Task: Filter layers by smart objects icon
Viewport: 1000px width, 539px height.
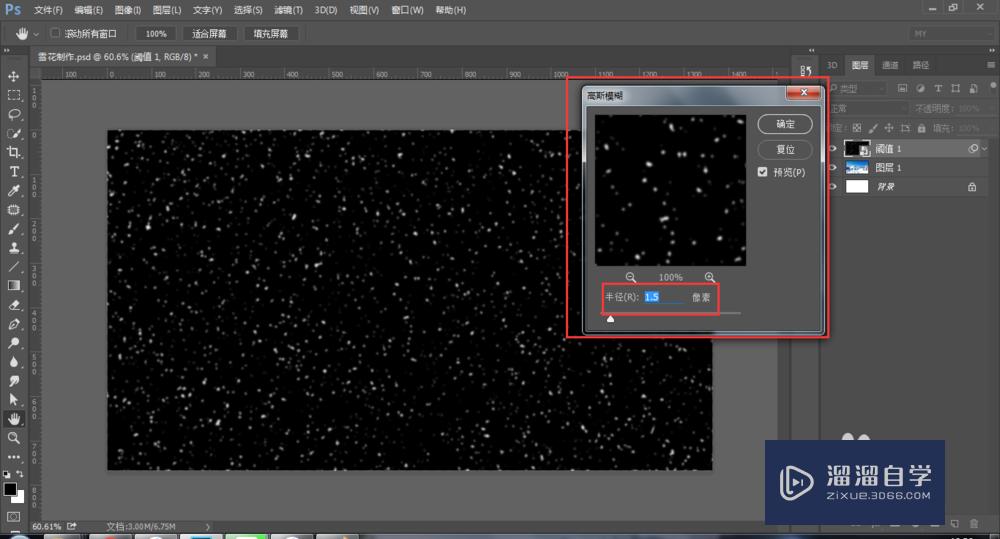Action: (x=973, y=88)
